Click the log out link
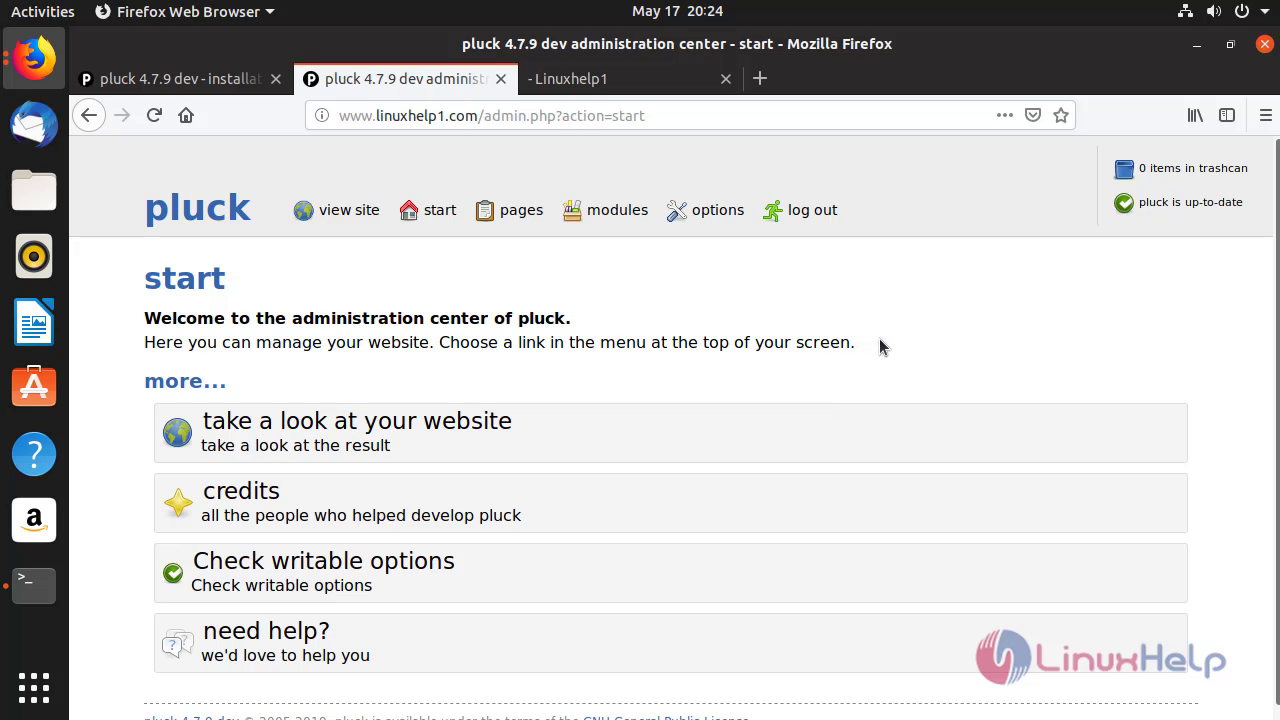The width and height of the screenshot is (1280, 720). pyautogui.click(x=812, y=210)
